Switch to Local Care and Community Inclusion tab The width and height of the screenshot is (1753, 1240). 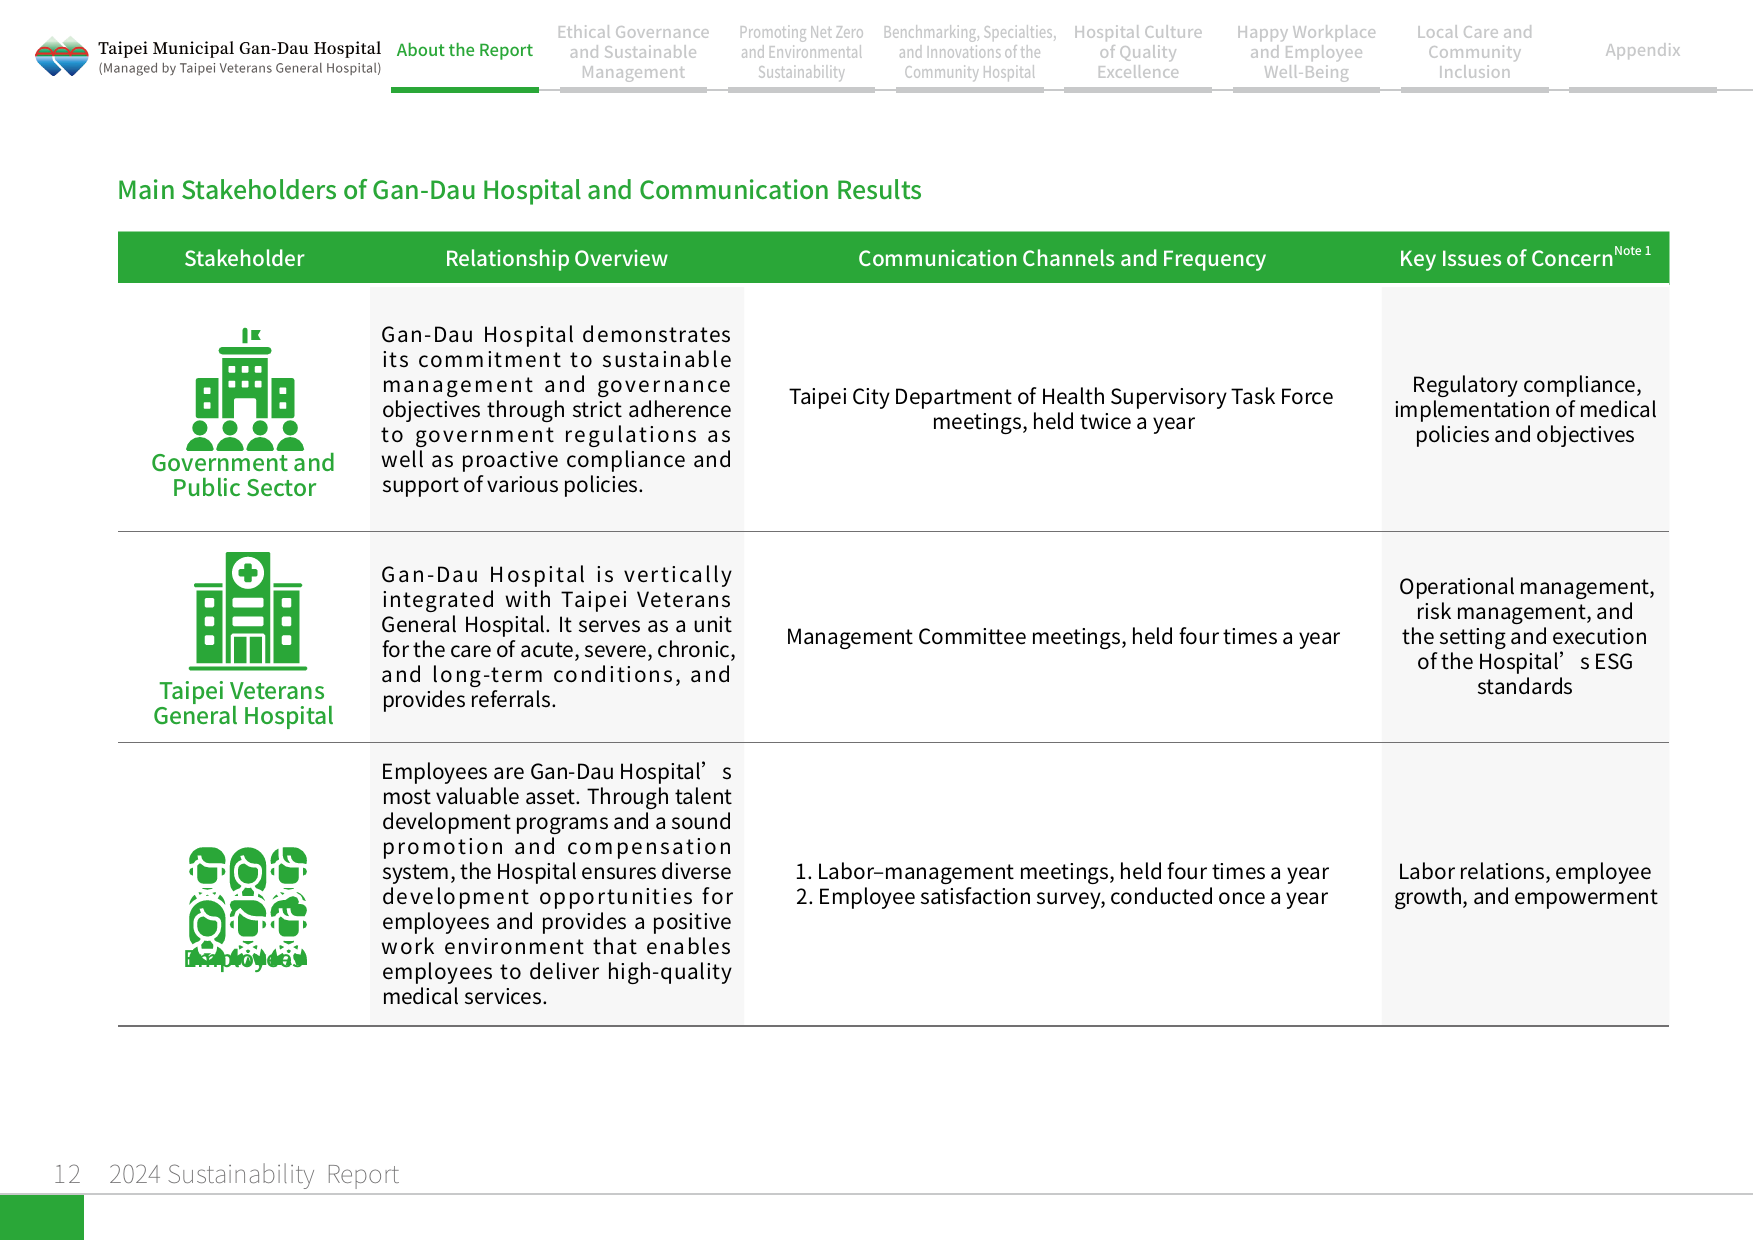pos(1474,52)
